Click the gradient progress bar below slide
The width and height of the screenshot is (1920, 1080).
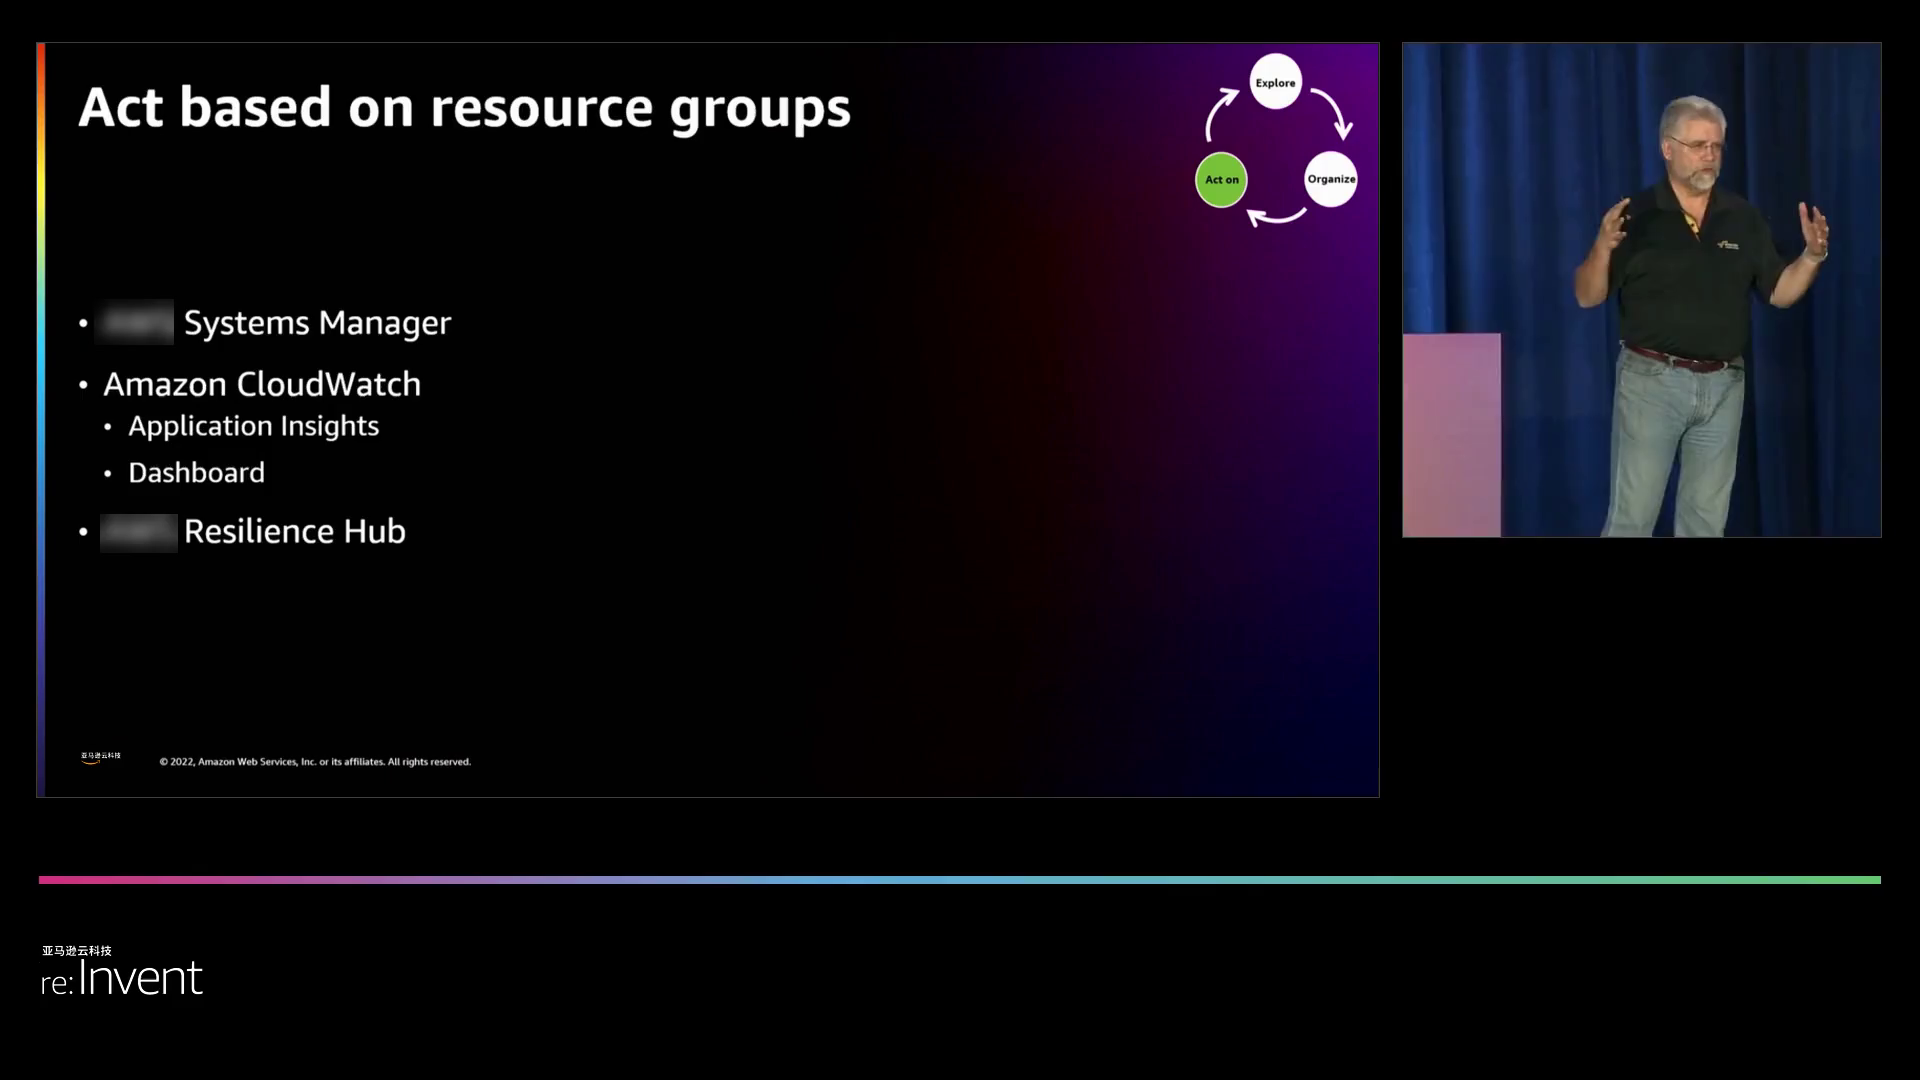coord(960,880)
